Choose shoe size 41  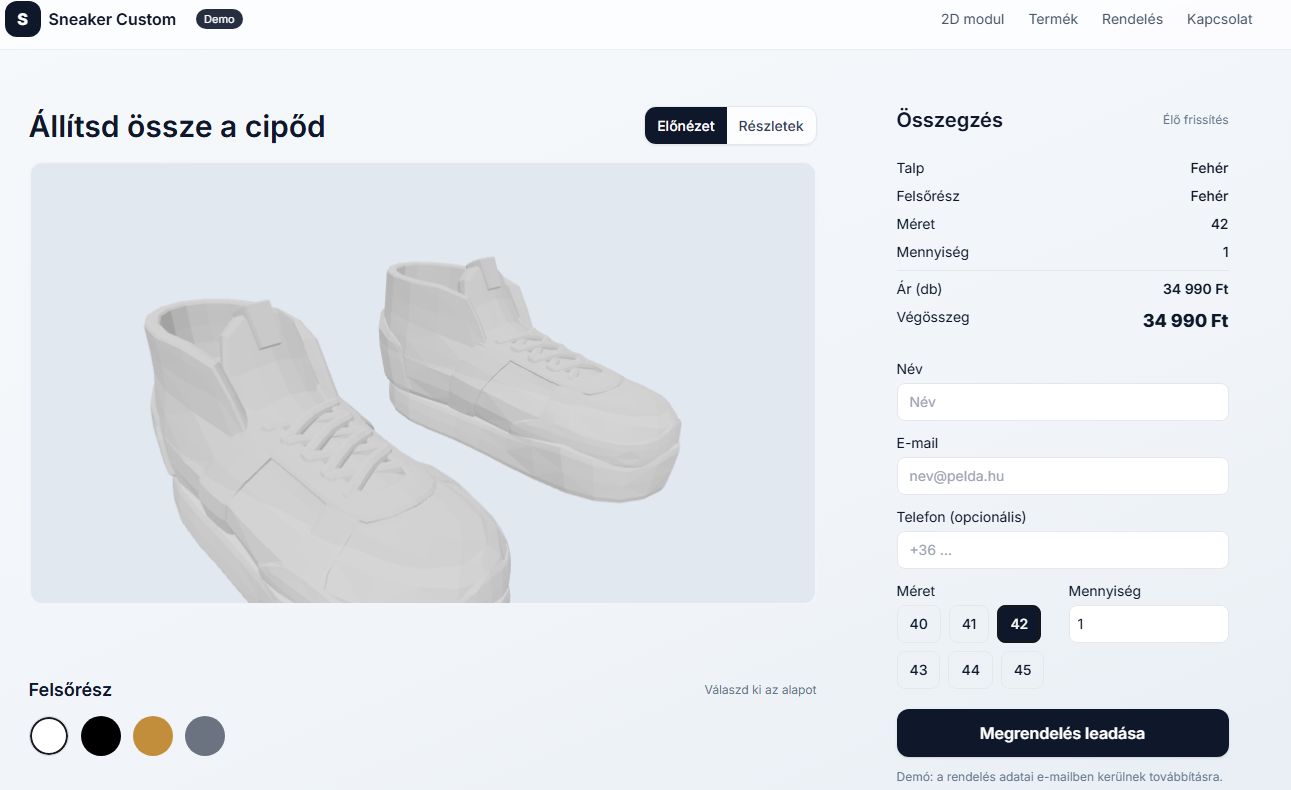point(969,624)
